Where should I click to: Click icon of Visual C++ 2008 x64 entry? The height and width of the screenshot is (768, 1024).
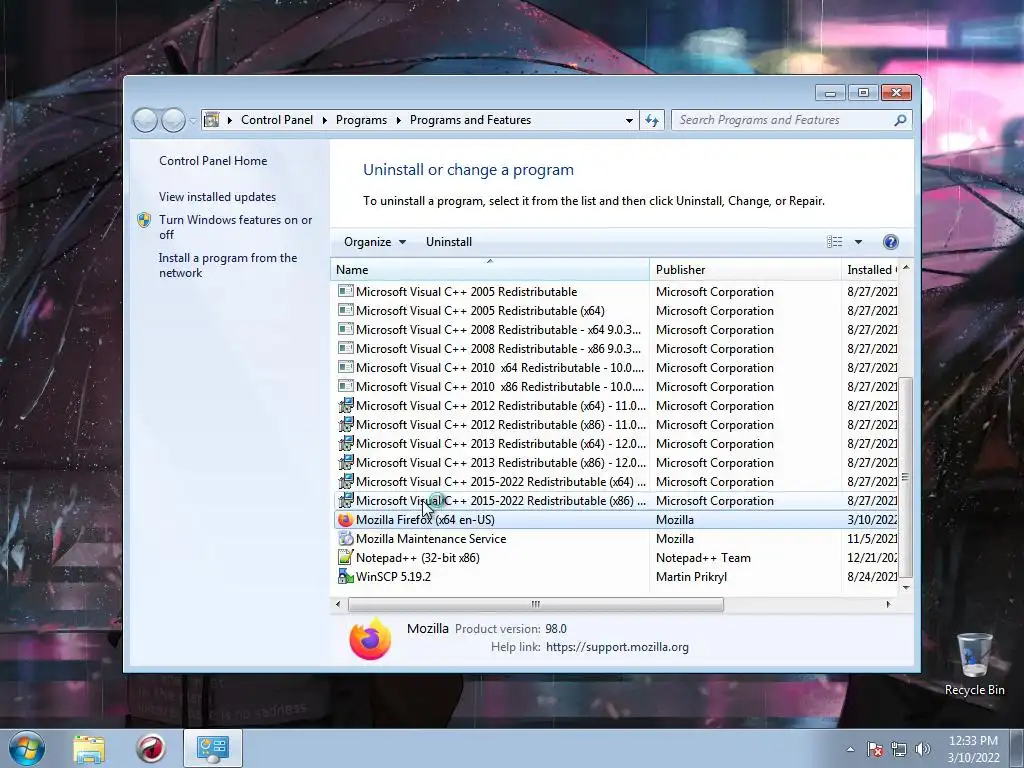point(345,329)
